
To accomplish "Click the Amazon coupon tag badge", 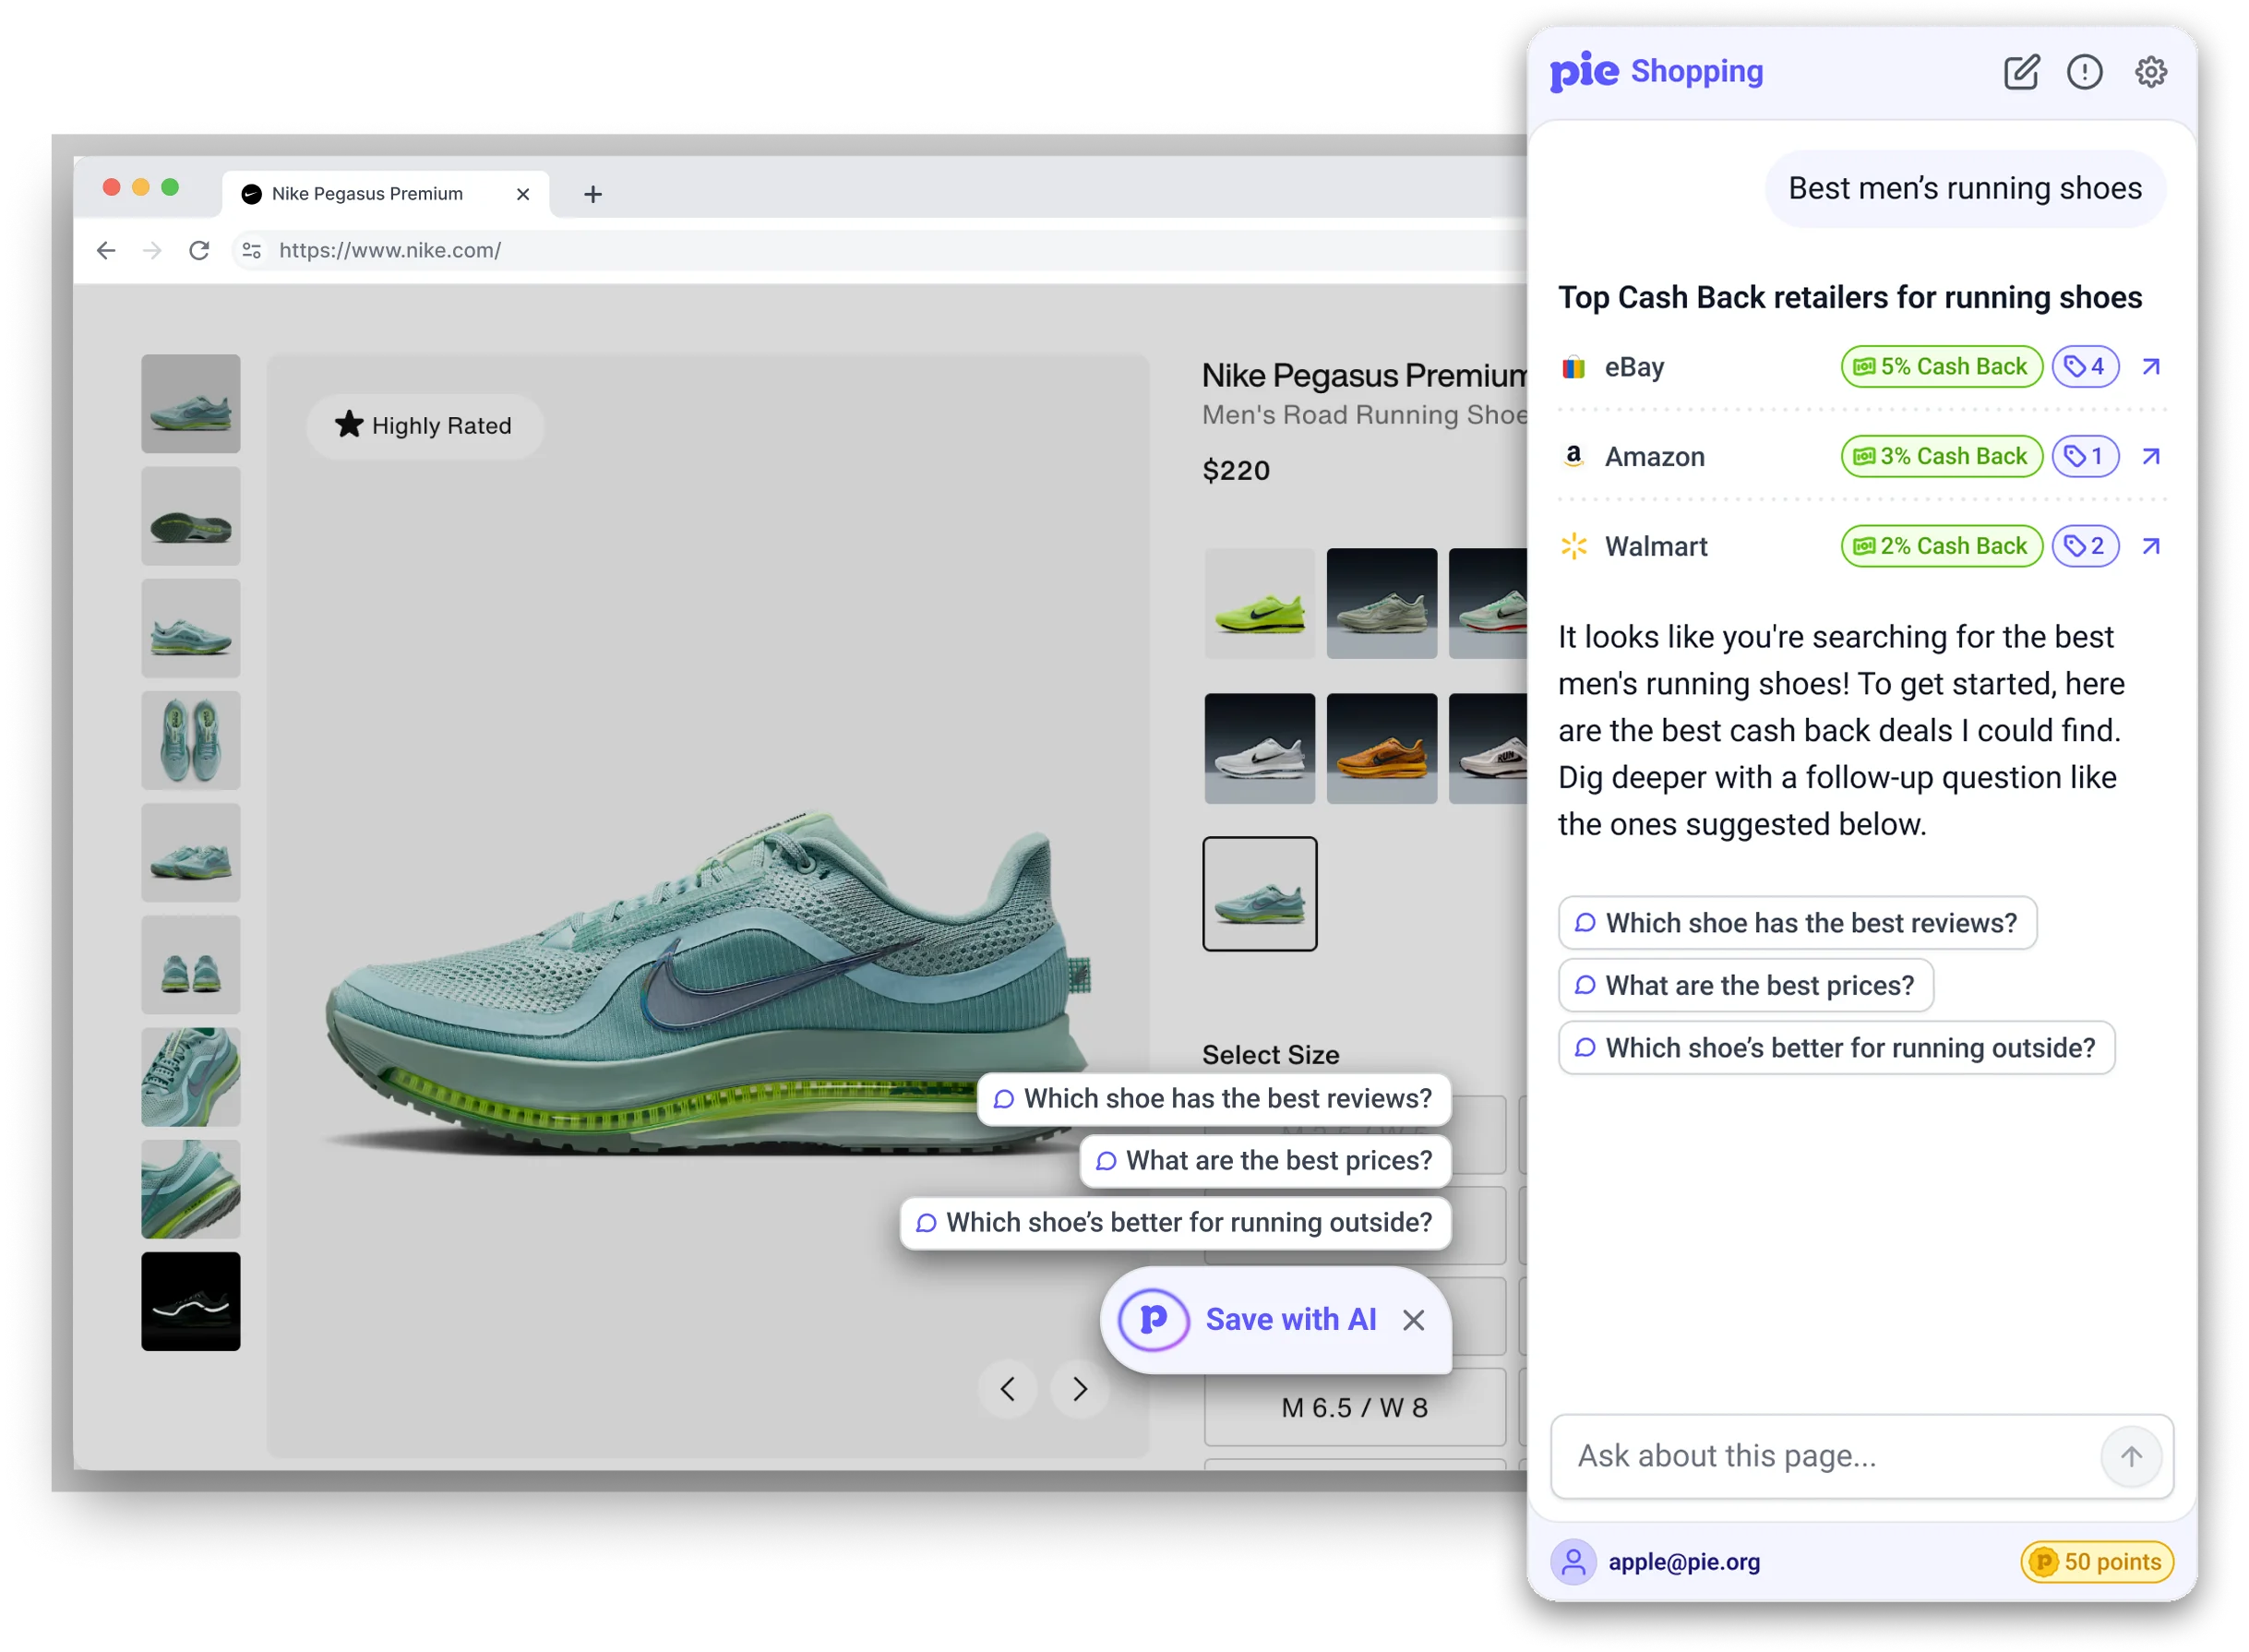I will click(2084, 457).
